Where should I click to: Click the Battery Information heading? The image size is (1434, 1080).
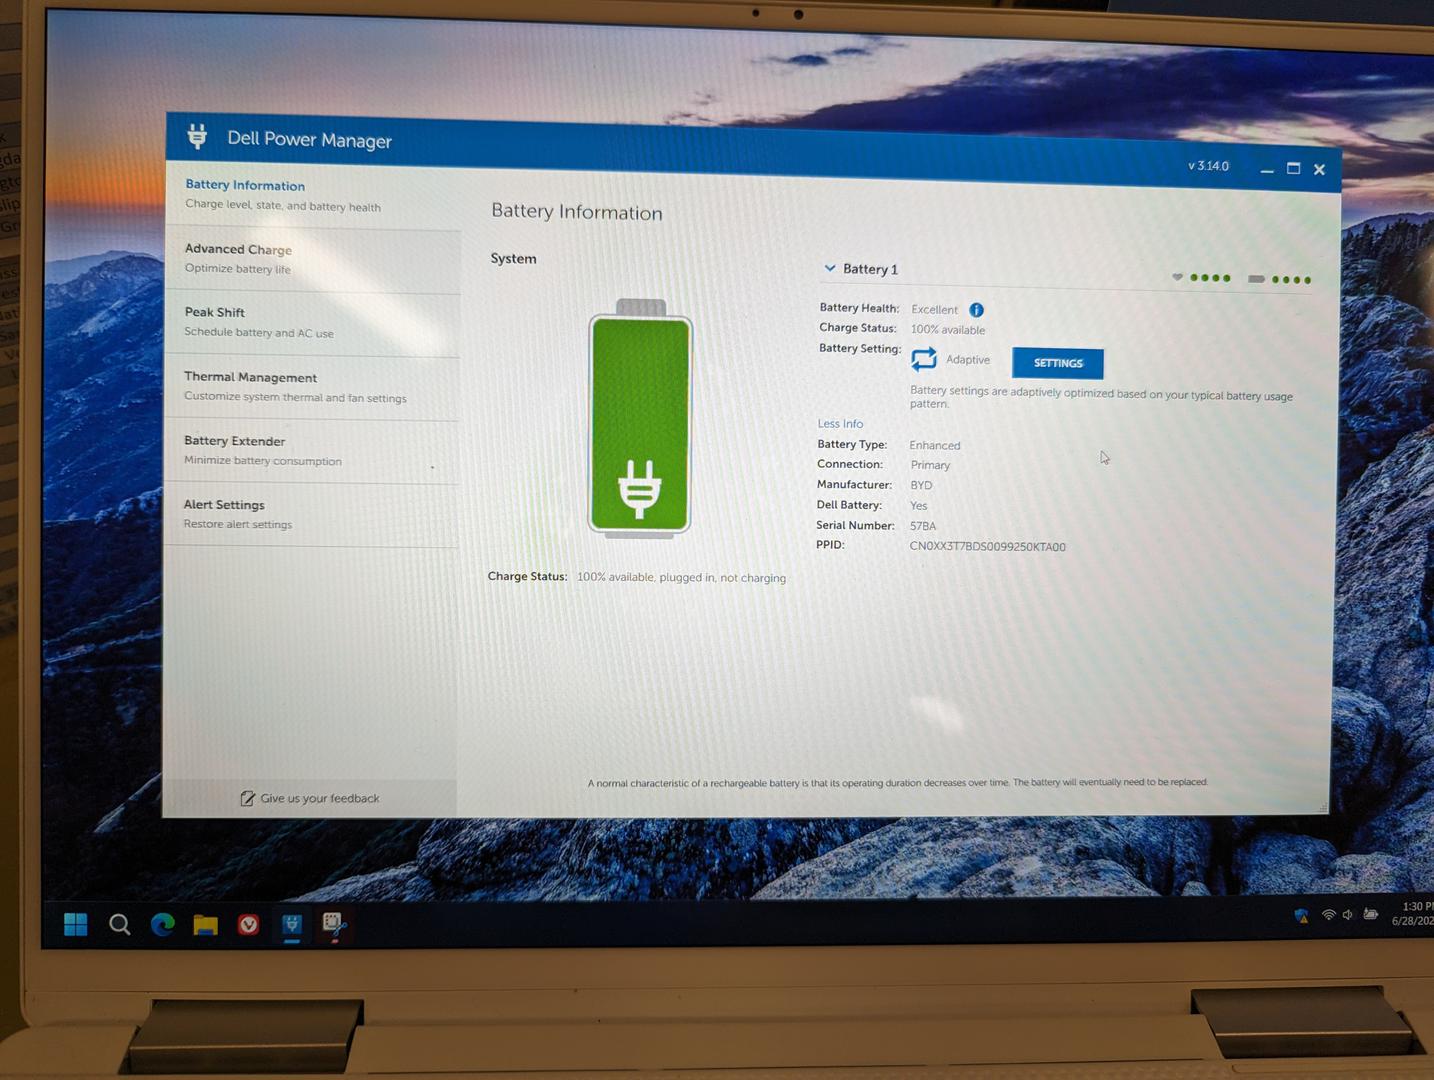point(577,212)
